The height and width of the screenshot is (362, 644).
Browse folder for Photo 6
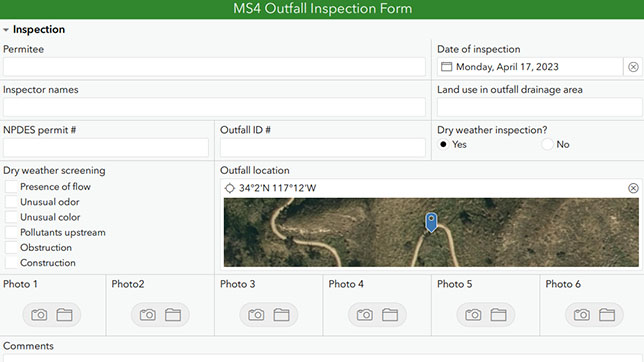pos(607,315)
